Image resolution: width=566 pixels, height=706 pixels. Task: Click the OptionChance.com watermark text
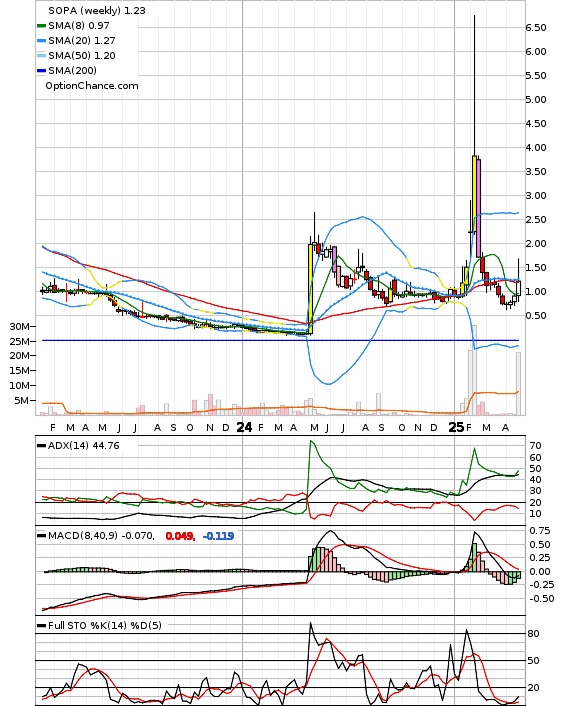[92, 86]
